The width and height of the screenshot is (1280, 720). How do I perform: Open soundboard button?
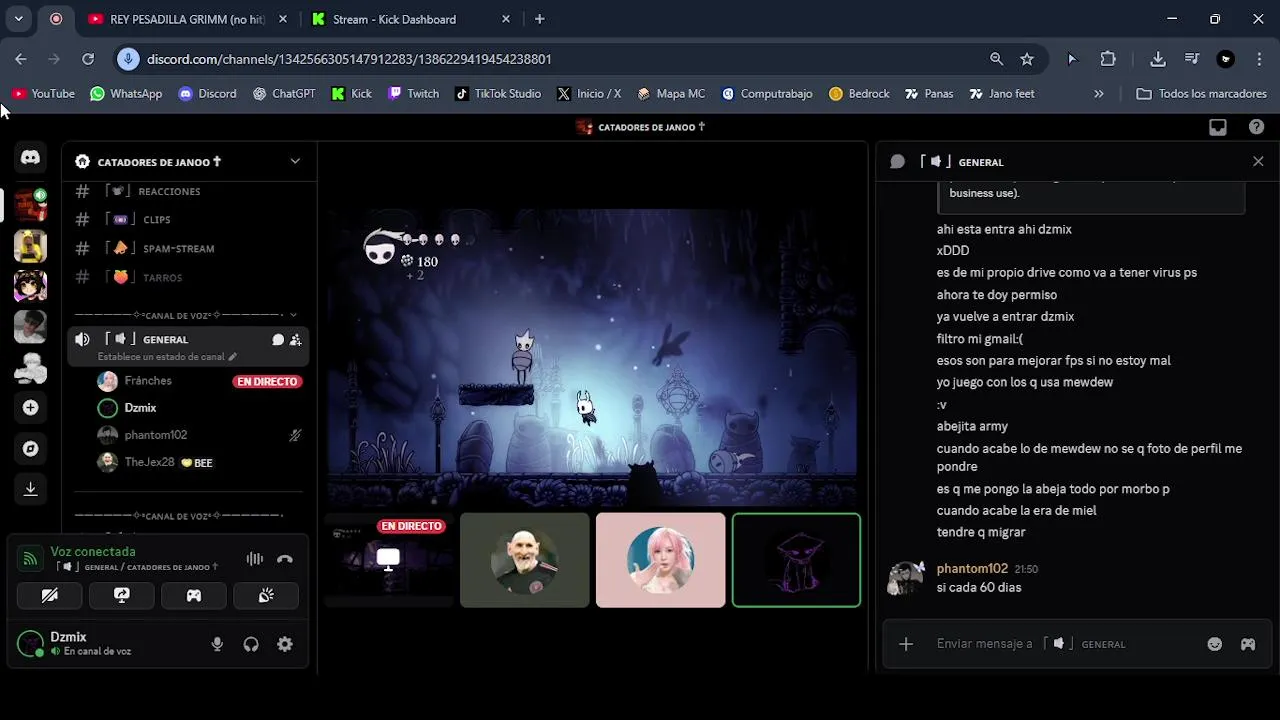(x=266, y=595)
